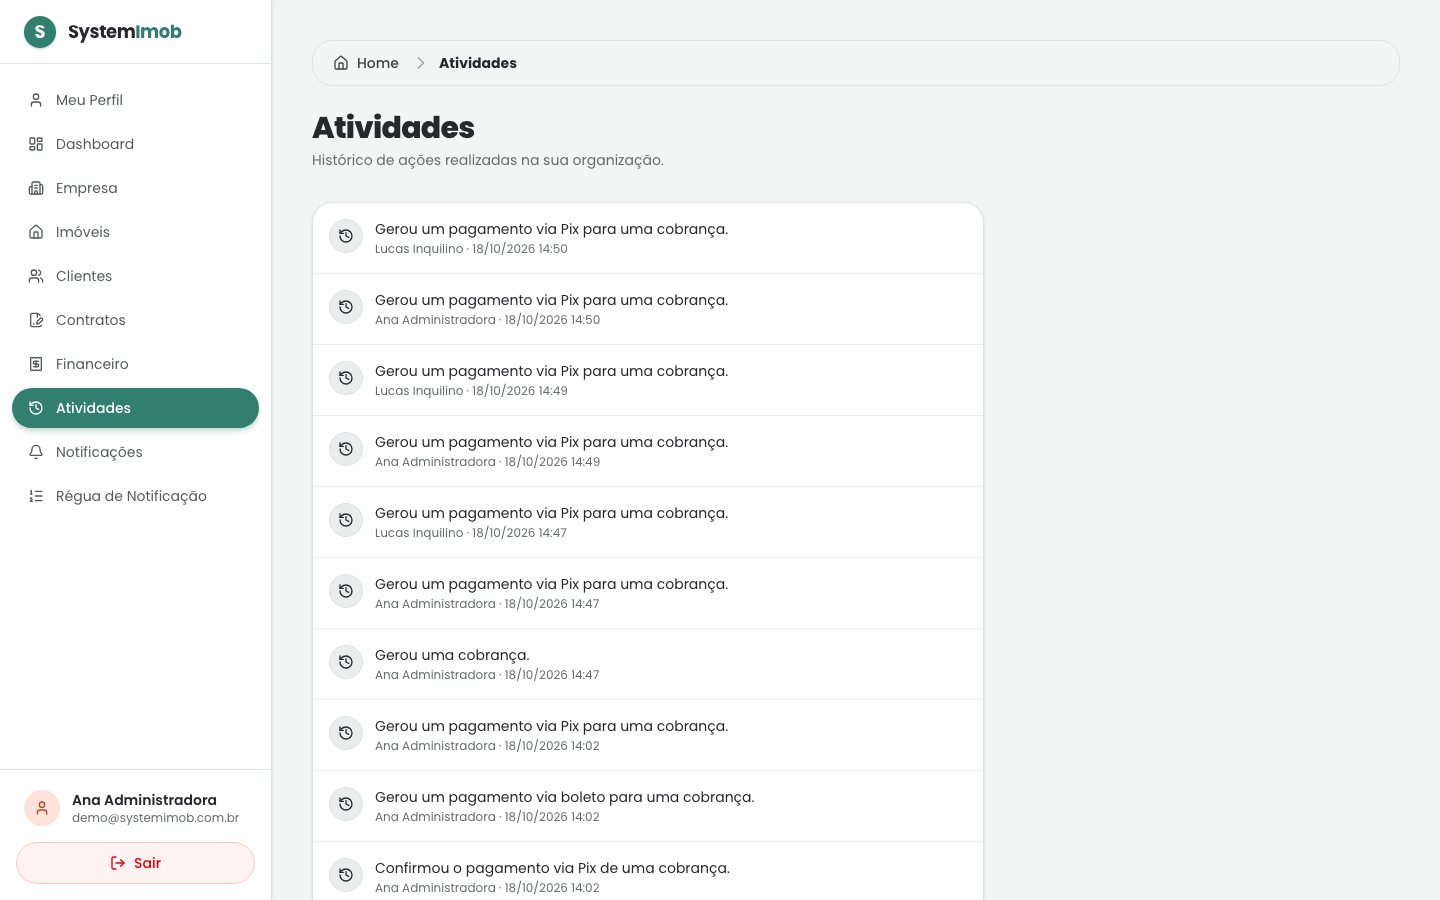Select Lucas Inquilino 14:47 Pix payment entry
This screenshot has width=1440, height=900.
(x=648, y=522)
